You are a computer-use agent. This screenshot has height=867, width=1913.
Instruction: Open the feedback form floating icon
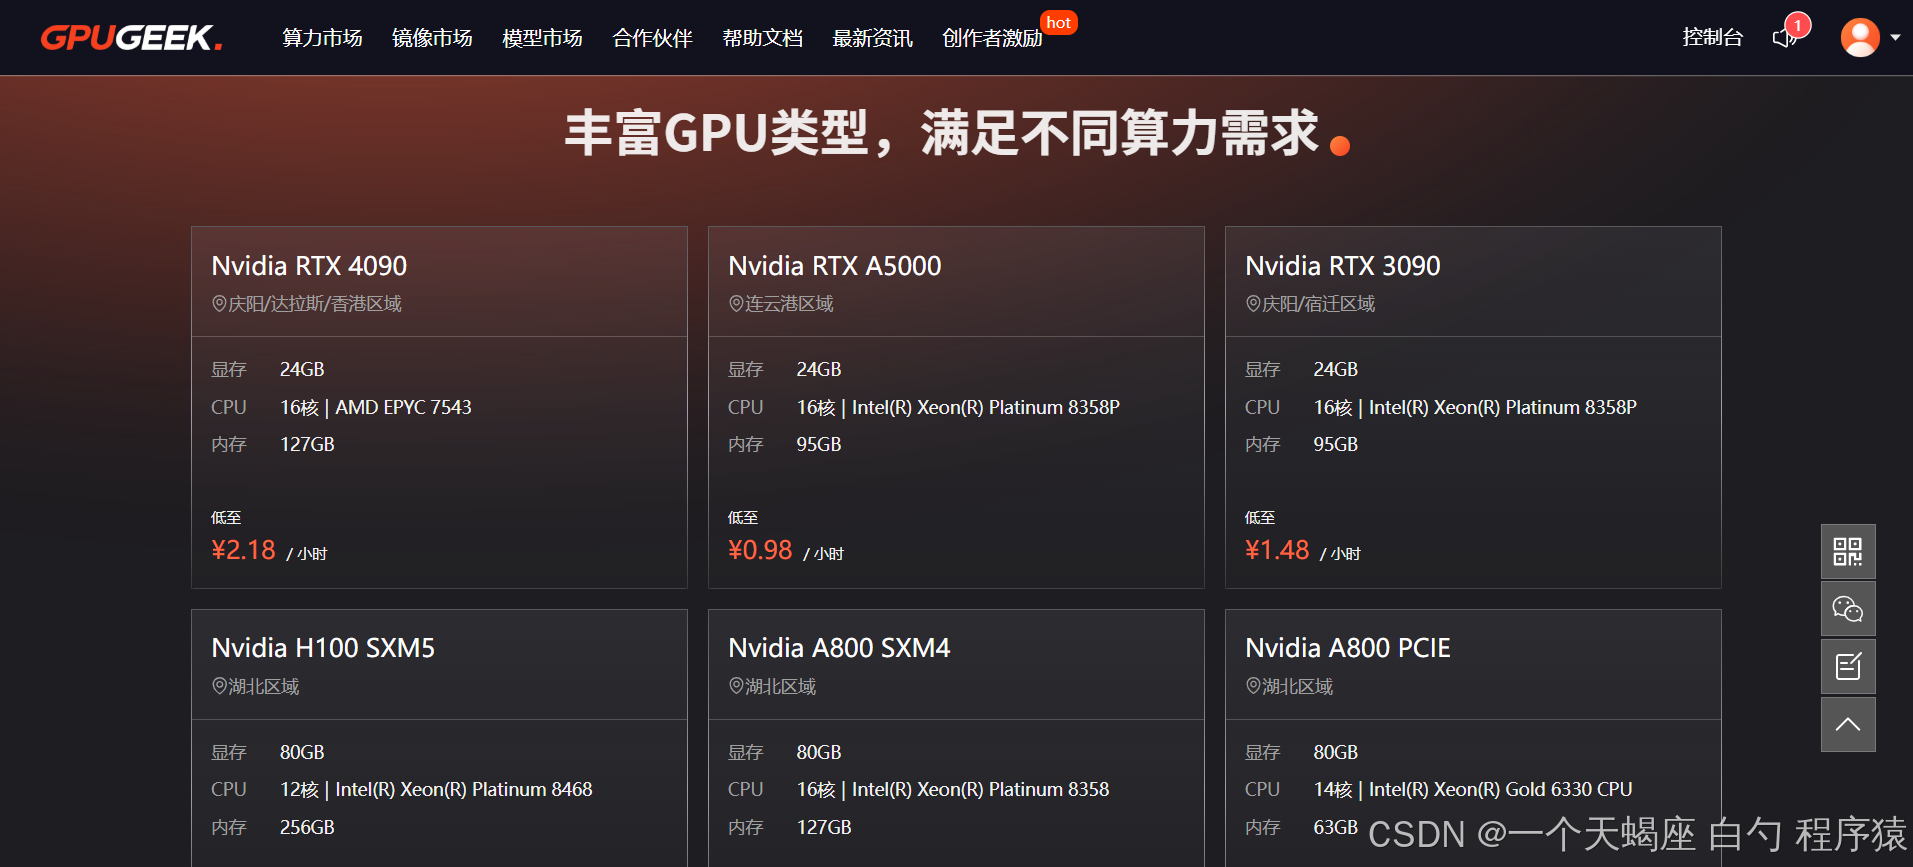tap(1848, 667)
